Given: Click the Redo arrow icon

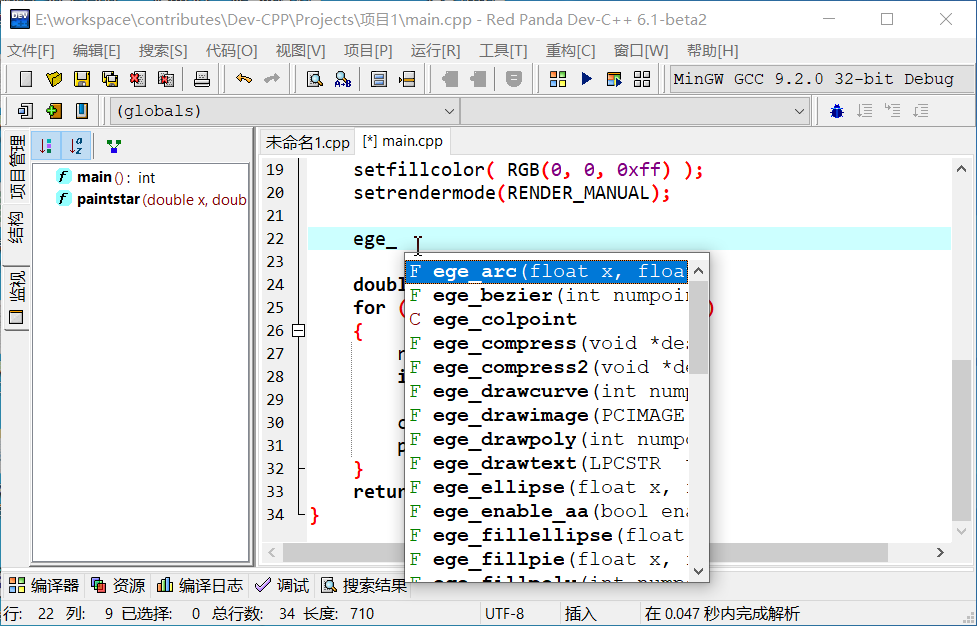Looking at the screenshot, I should click(x=272, y=79).
